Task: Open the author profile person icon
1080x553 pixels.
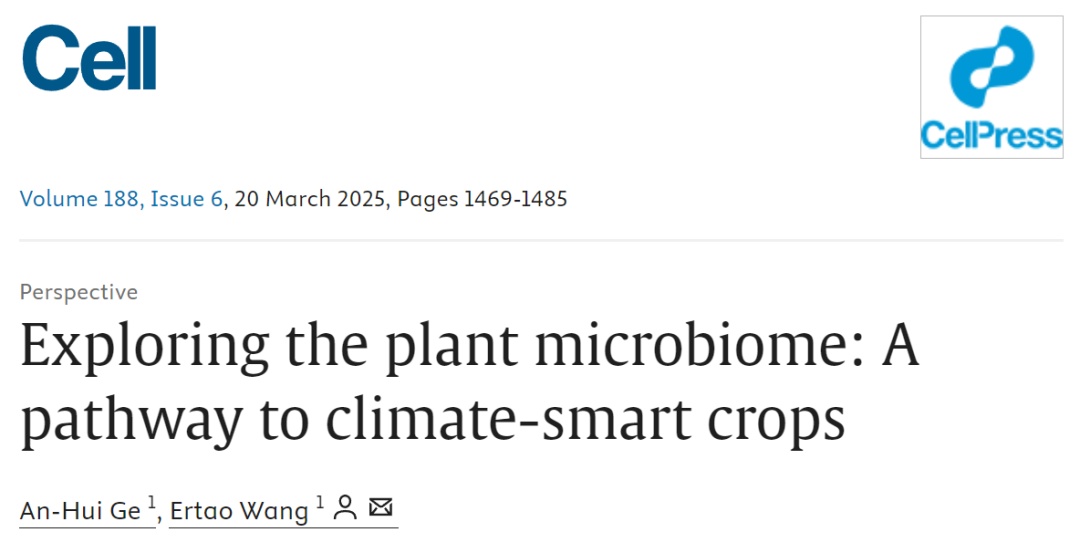Action: coord(345,508)
